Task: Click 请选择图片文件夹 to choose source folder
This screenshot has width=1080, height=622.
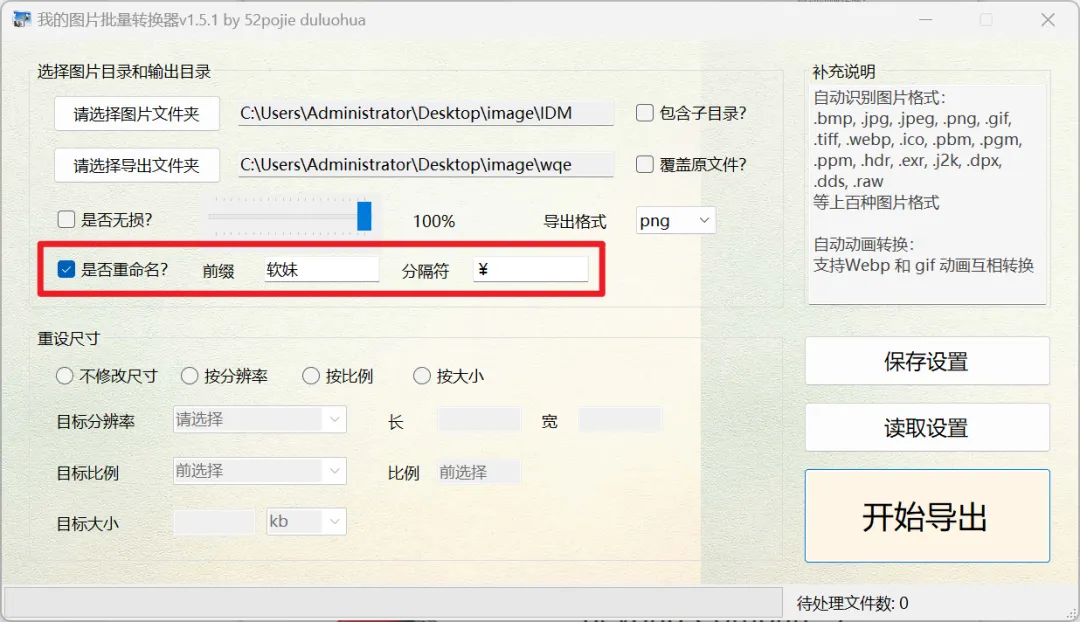Action: [136, 113]
